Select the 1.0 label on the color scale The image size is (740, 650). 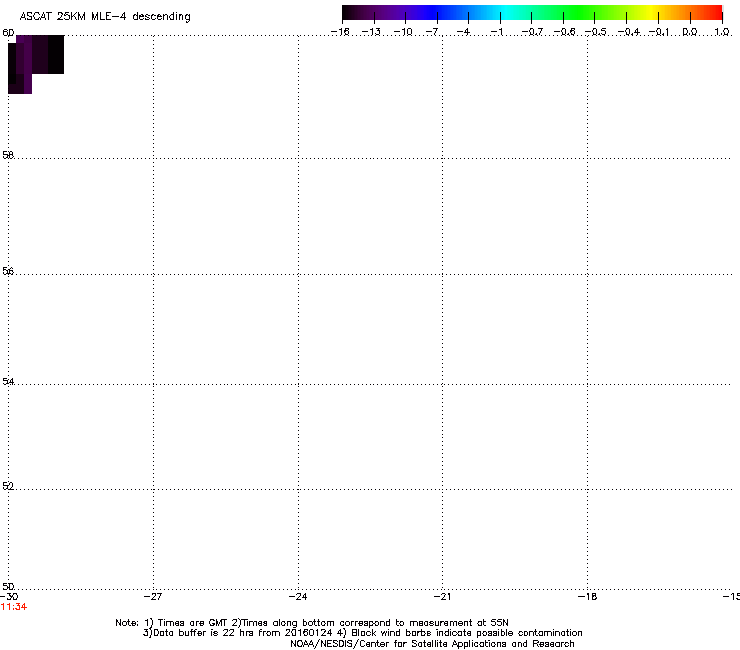[x=722, y=32]
